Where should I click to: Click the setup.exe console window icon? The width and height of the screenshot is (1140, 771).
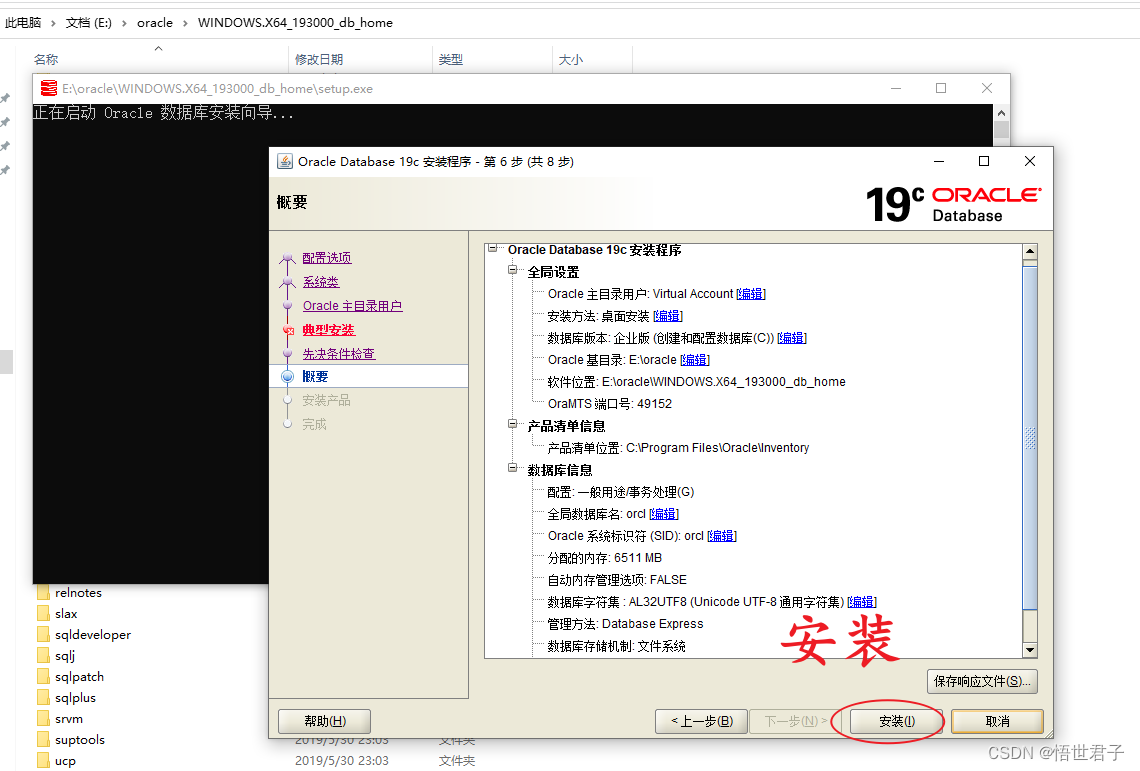click(49, 88)
